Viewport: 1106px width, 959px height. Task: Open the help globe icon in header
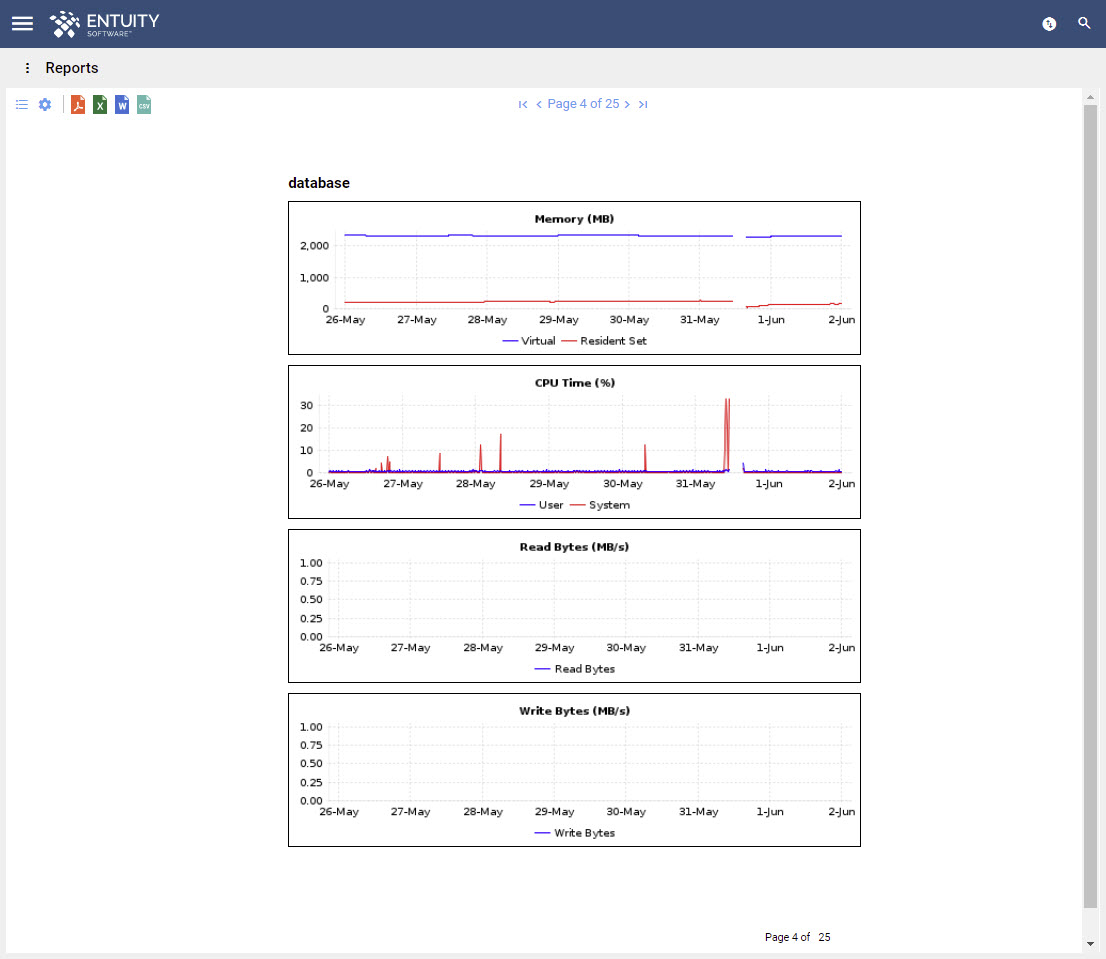click(1049, 24)
